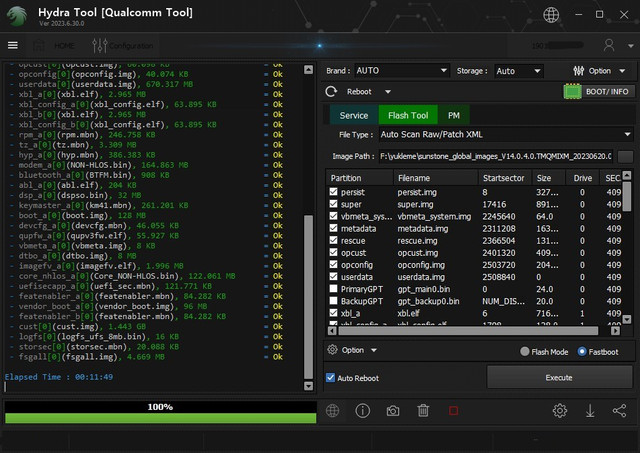
Task: Switch to the PM tab
Action: tap(453, 115)
